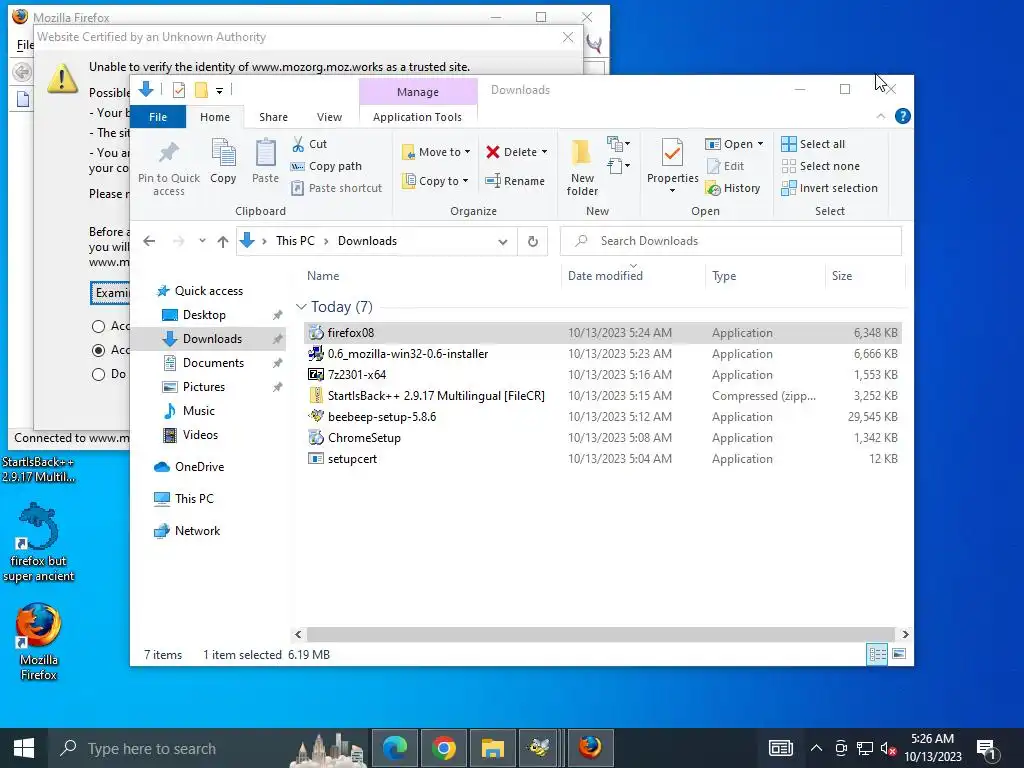
Task: Click Paste shortcut in ribbon
Action: 336,188
